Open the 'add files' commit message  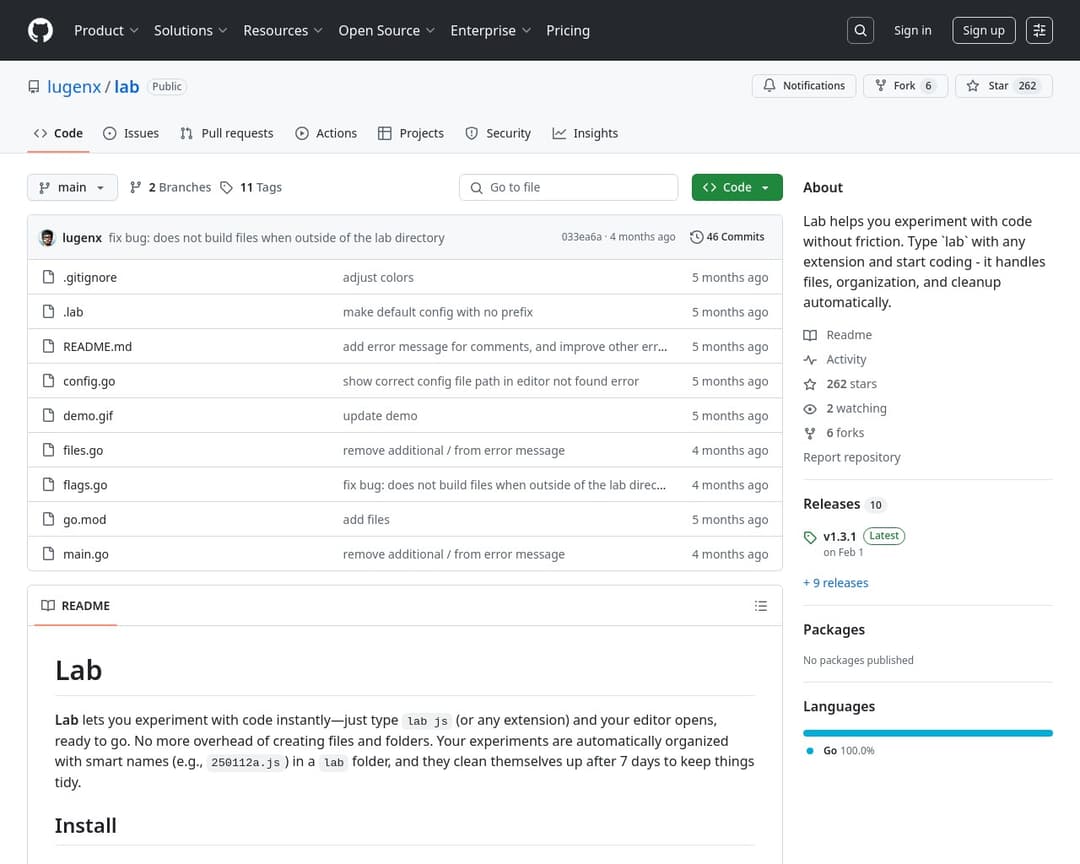coord(366,520)
